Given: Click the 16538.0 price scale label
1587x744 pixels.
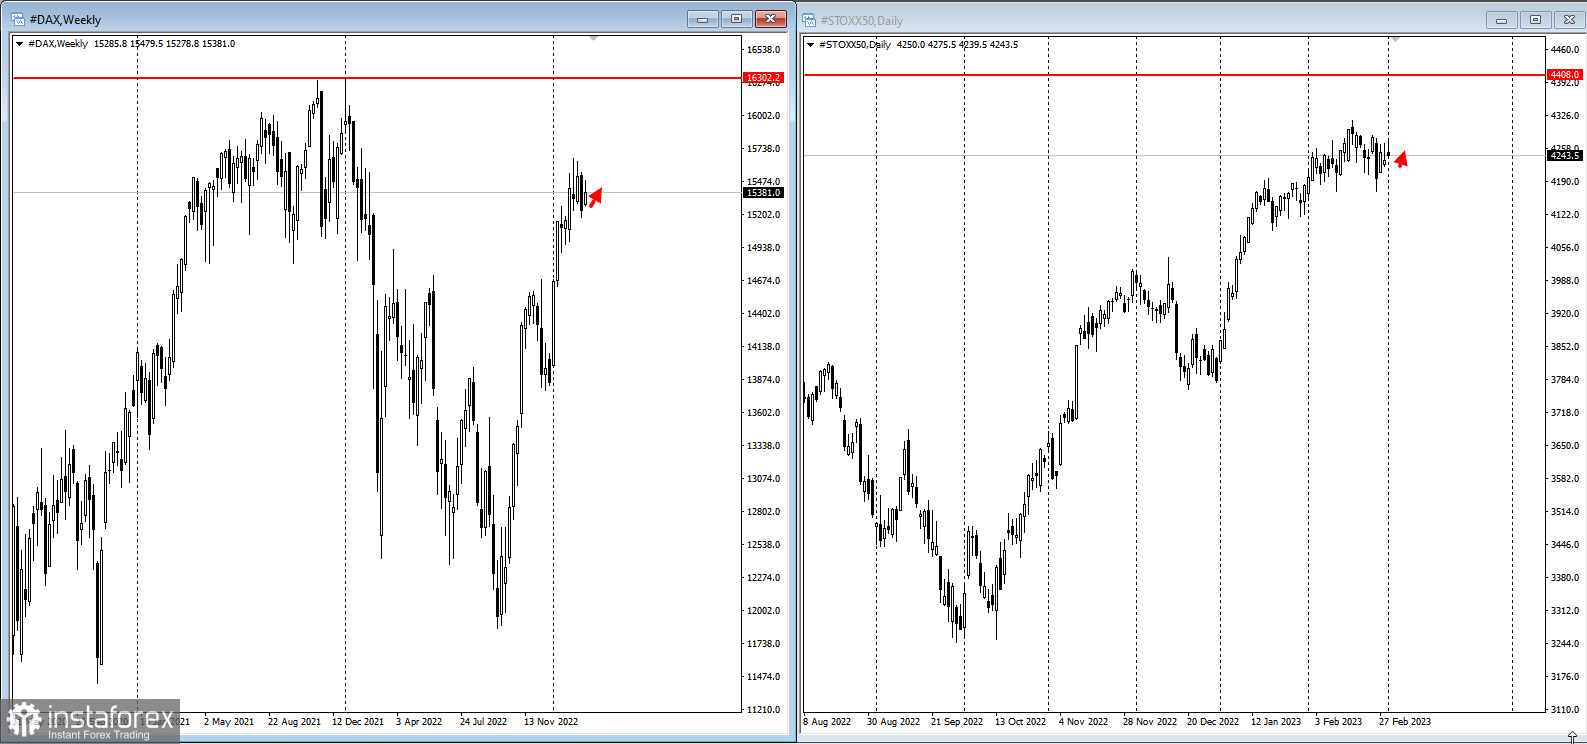Looking at the screenshot, I should pos(763,50).
